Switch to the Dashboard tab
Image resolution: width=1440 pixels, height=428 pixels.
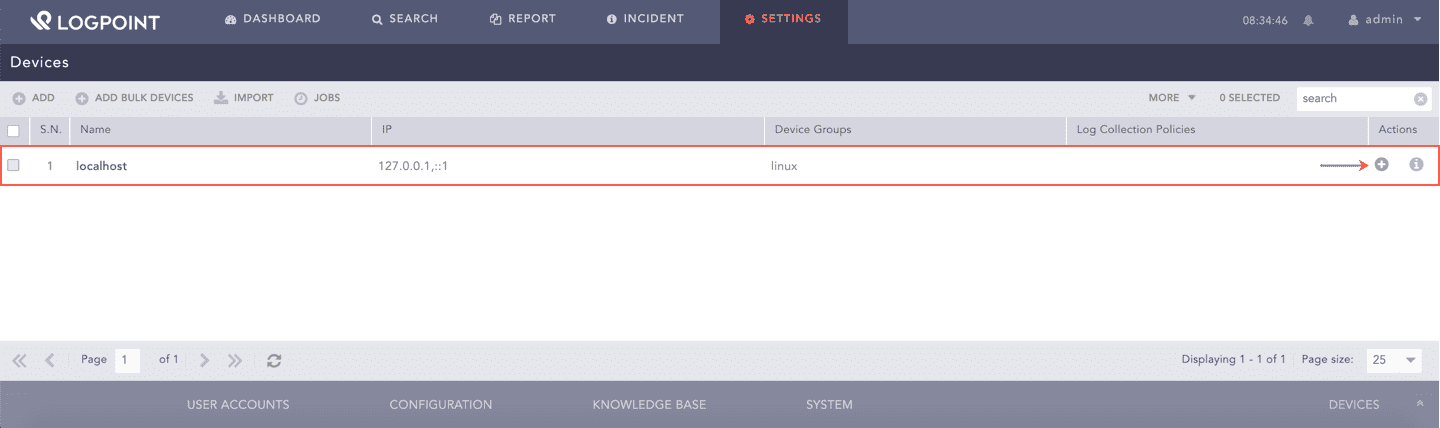(273, 19)
